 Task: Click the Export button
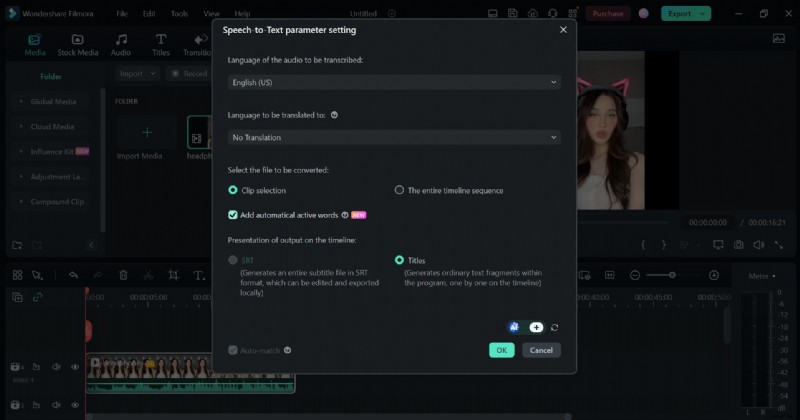coord(679,14)
